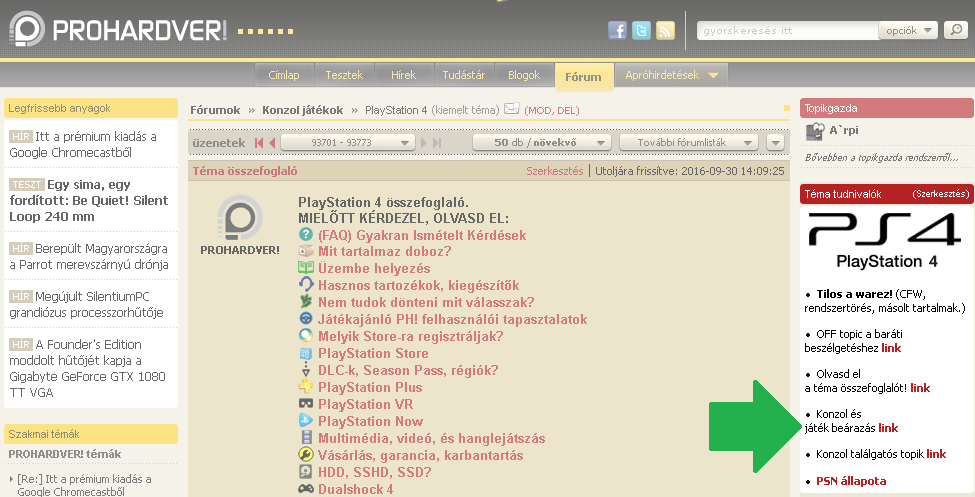Click the VR headset icon beside PlayStation VR
Screen dimensions: 975x497
pos(305,404)
